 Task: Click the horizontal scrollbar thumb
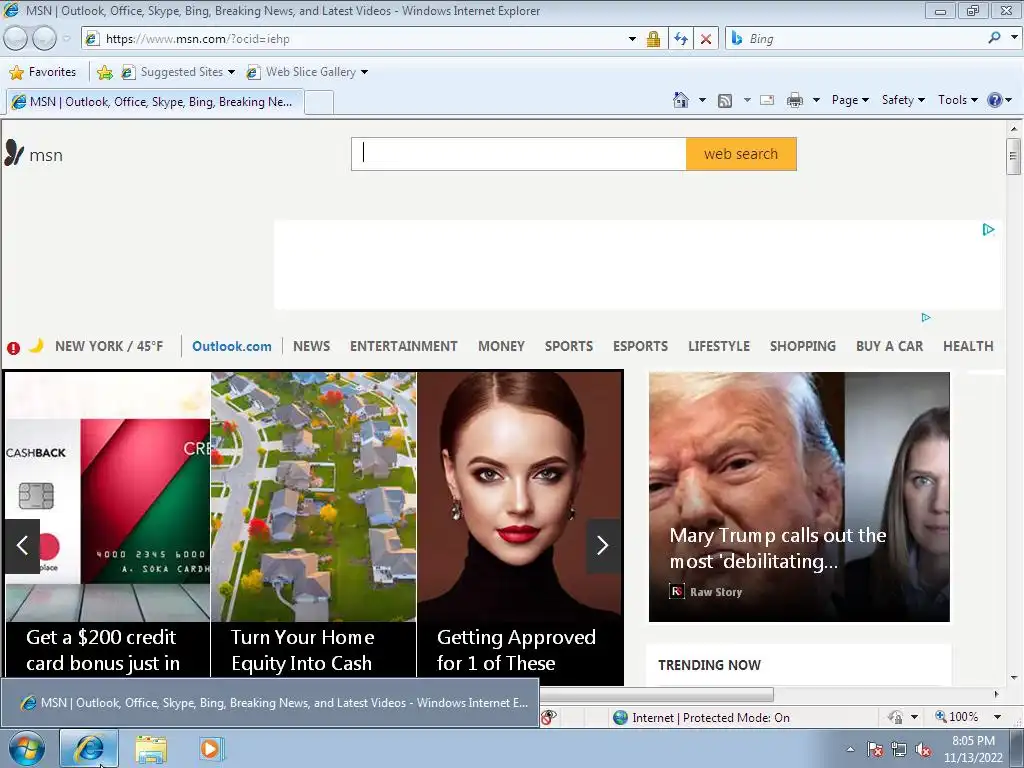pos(656,694)
